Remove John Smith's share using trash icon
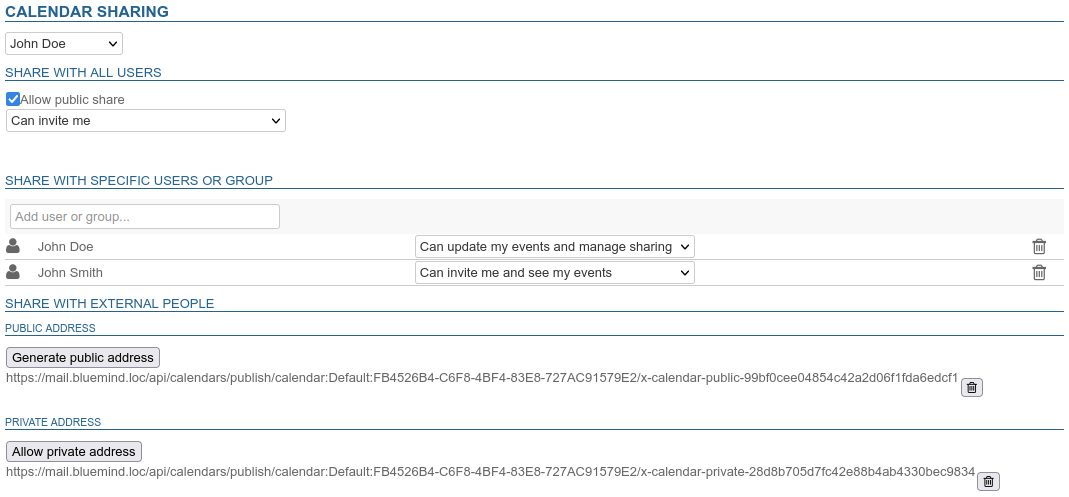Screen dimensions: 1069x497 [1039, 273]
